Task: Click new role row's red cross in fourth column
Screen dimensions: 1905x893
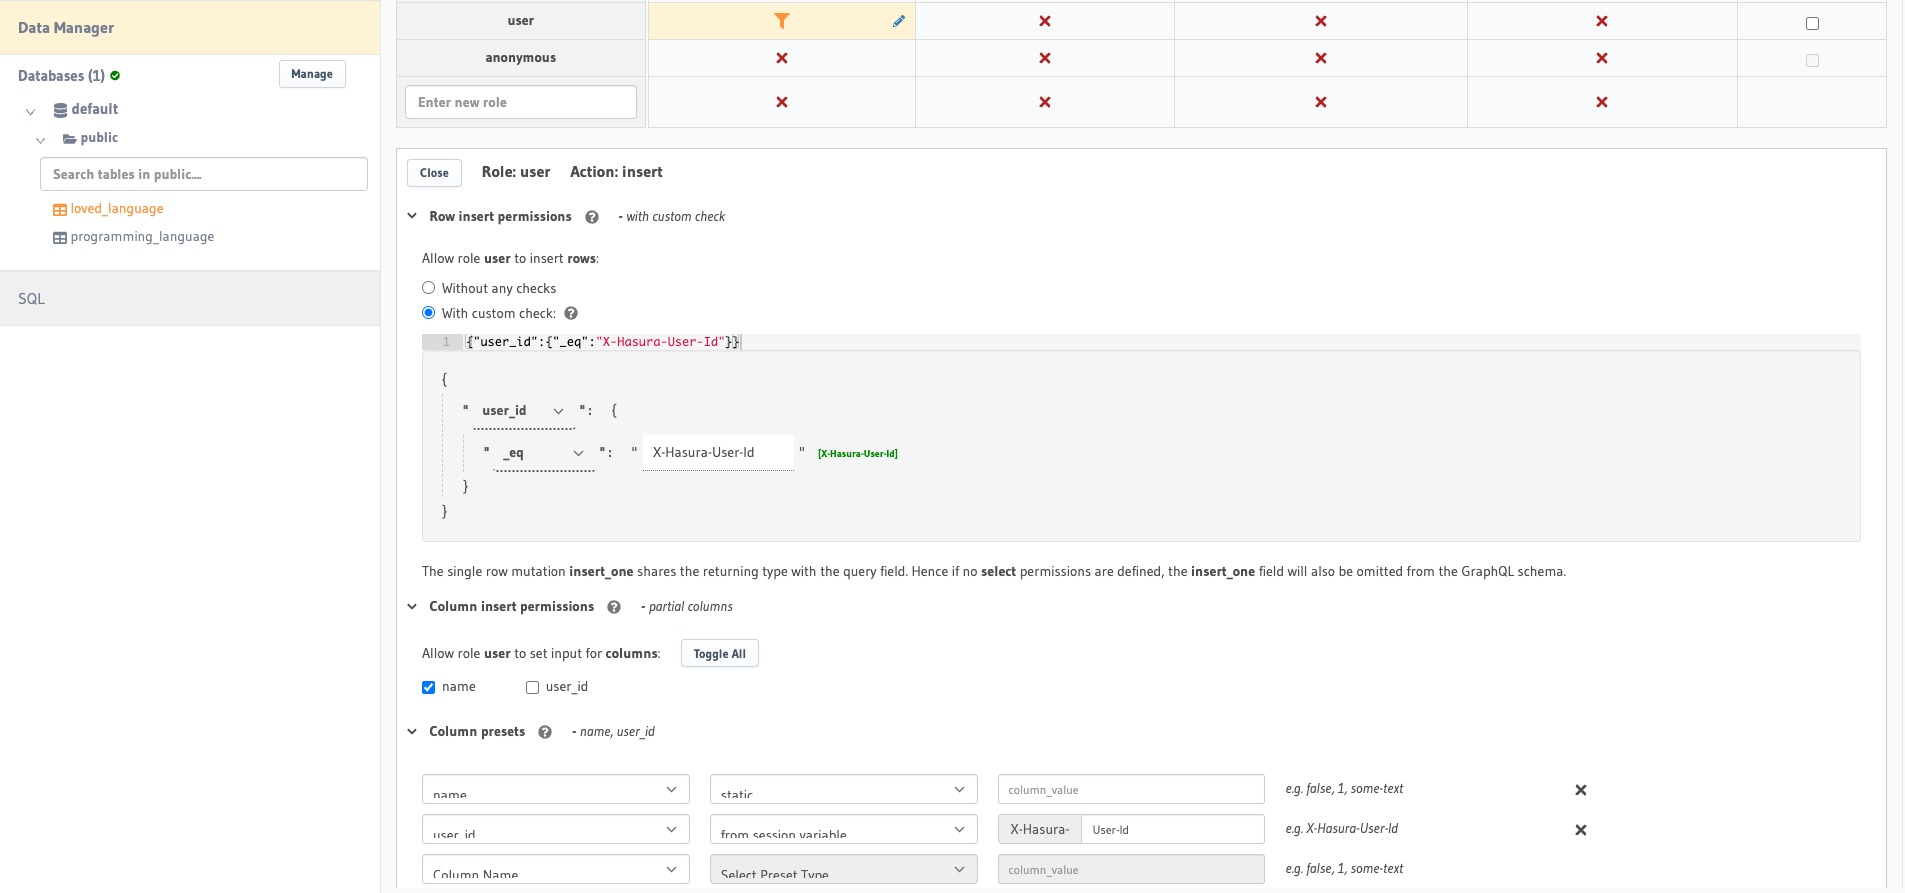Action: [1602, 102]
